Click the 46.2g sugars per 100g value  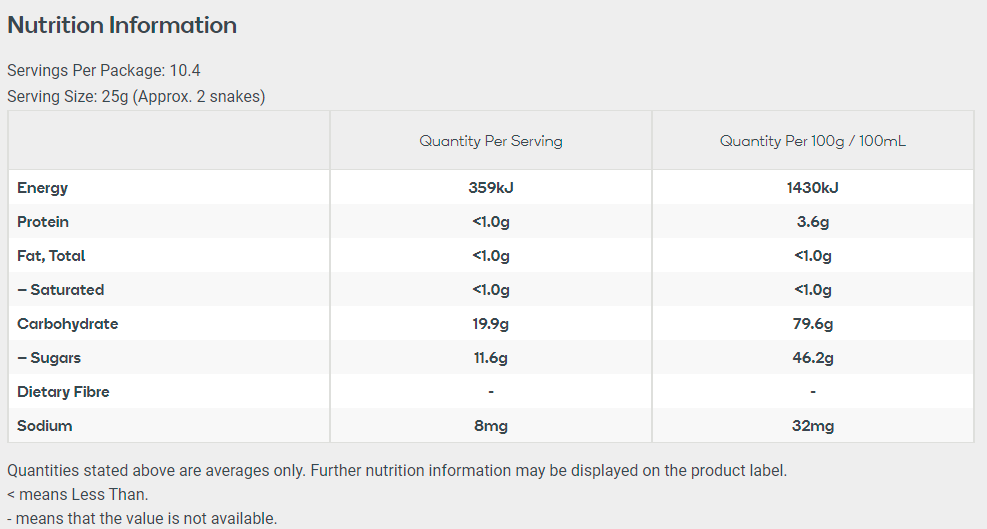coord(813,358)
